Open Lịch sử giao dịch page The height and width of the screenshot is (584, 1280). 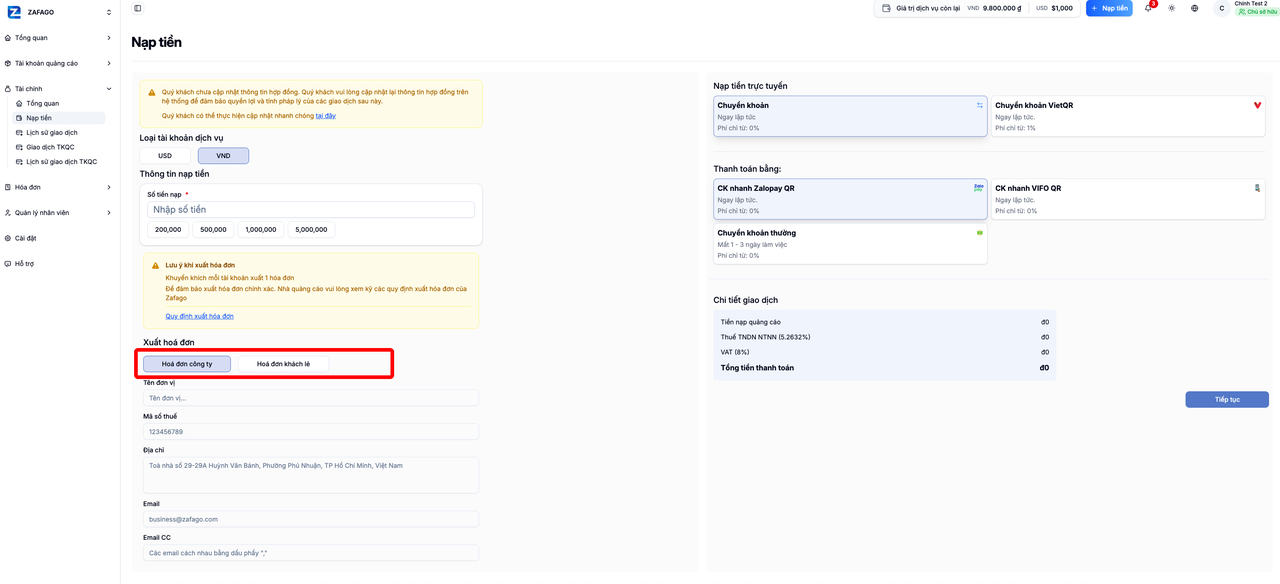[58, 133]
